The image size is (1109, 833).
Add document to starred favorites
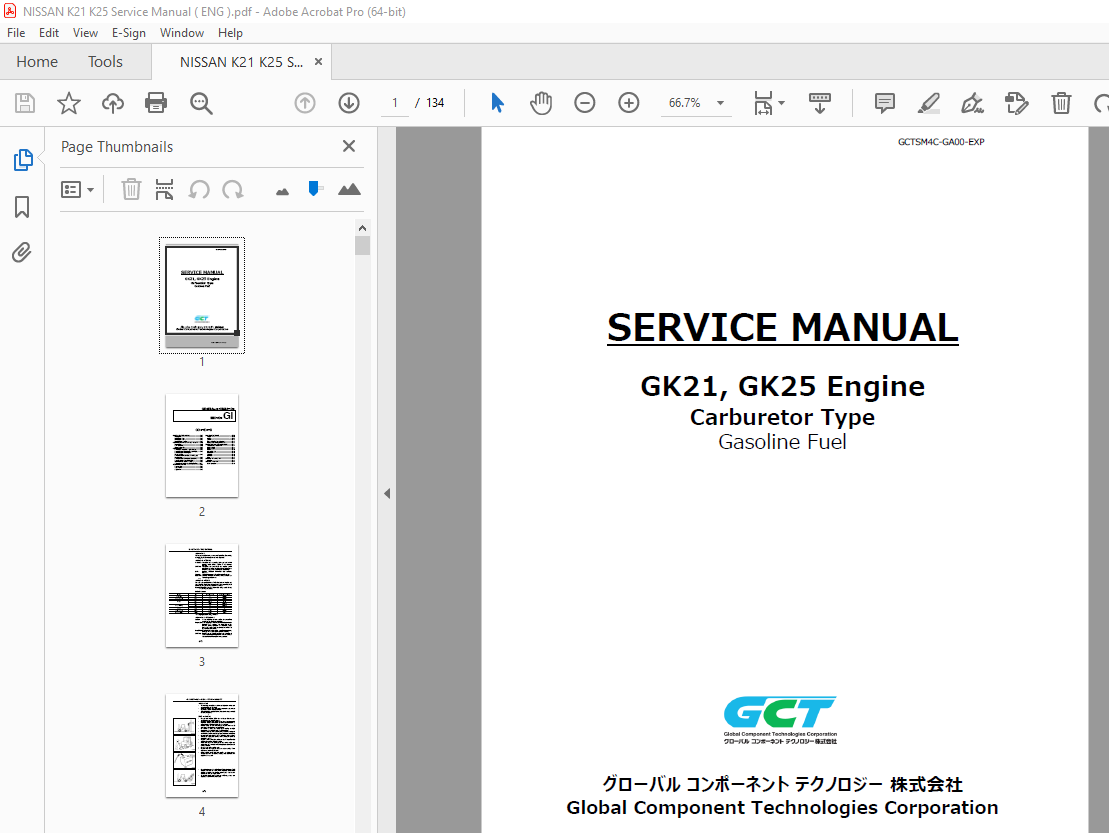pos(69,103)
